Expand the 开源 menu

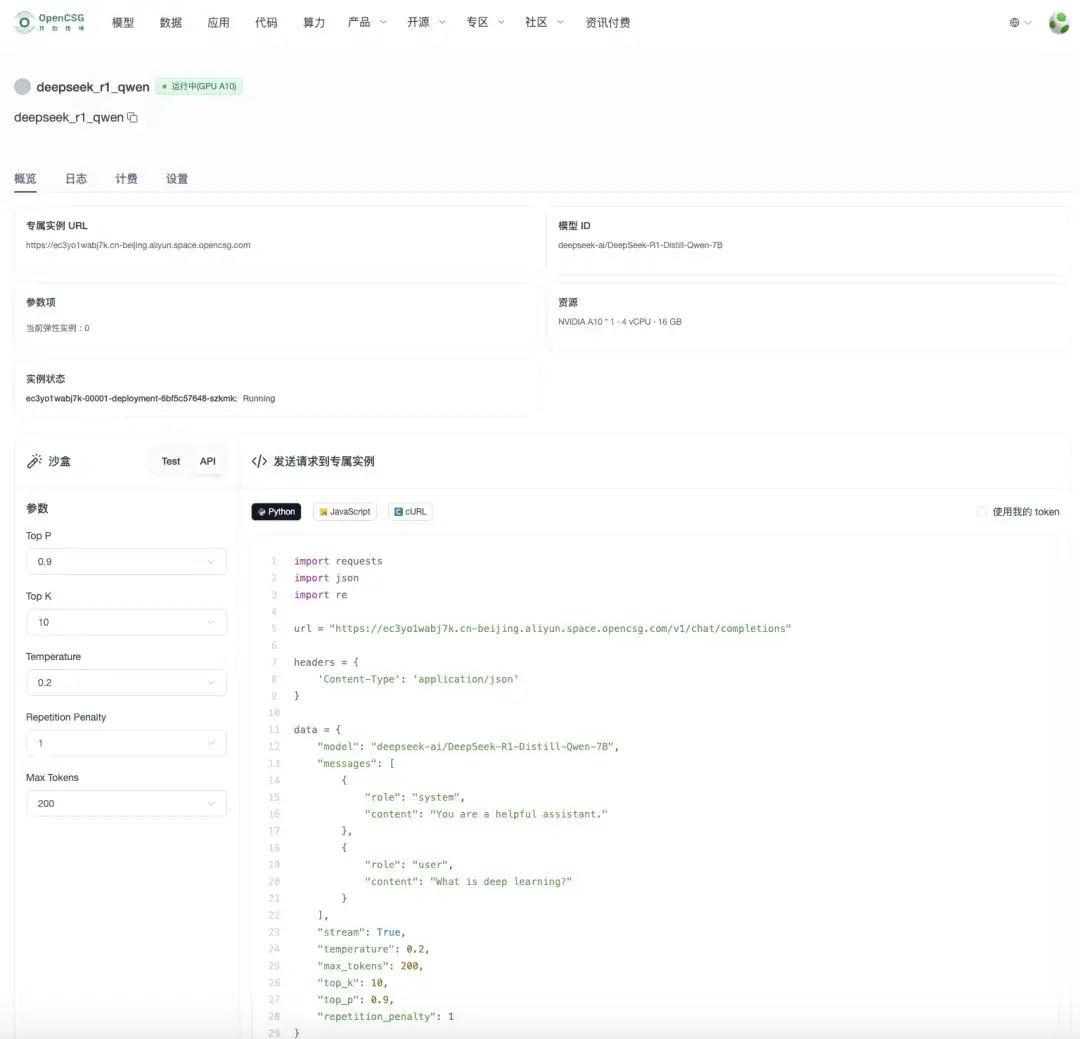426,23
